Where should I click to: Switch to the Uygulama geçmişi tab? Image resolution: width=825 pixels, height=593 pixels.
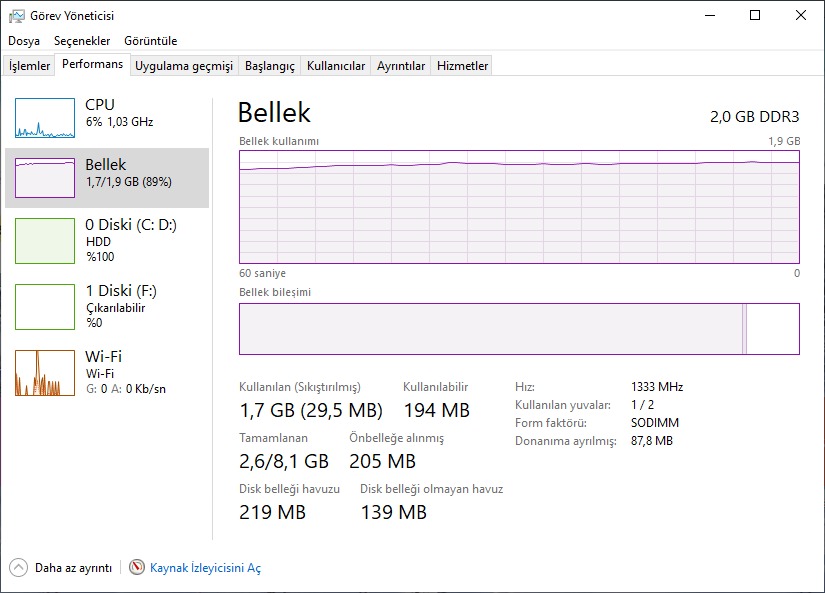click(184, 66)
